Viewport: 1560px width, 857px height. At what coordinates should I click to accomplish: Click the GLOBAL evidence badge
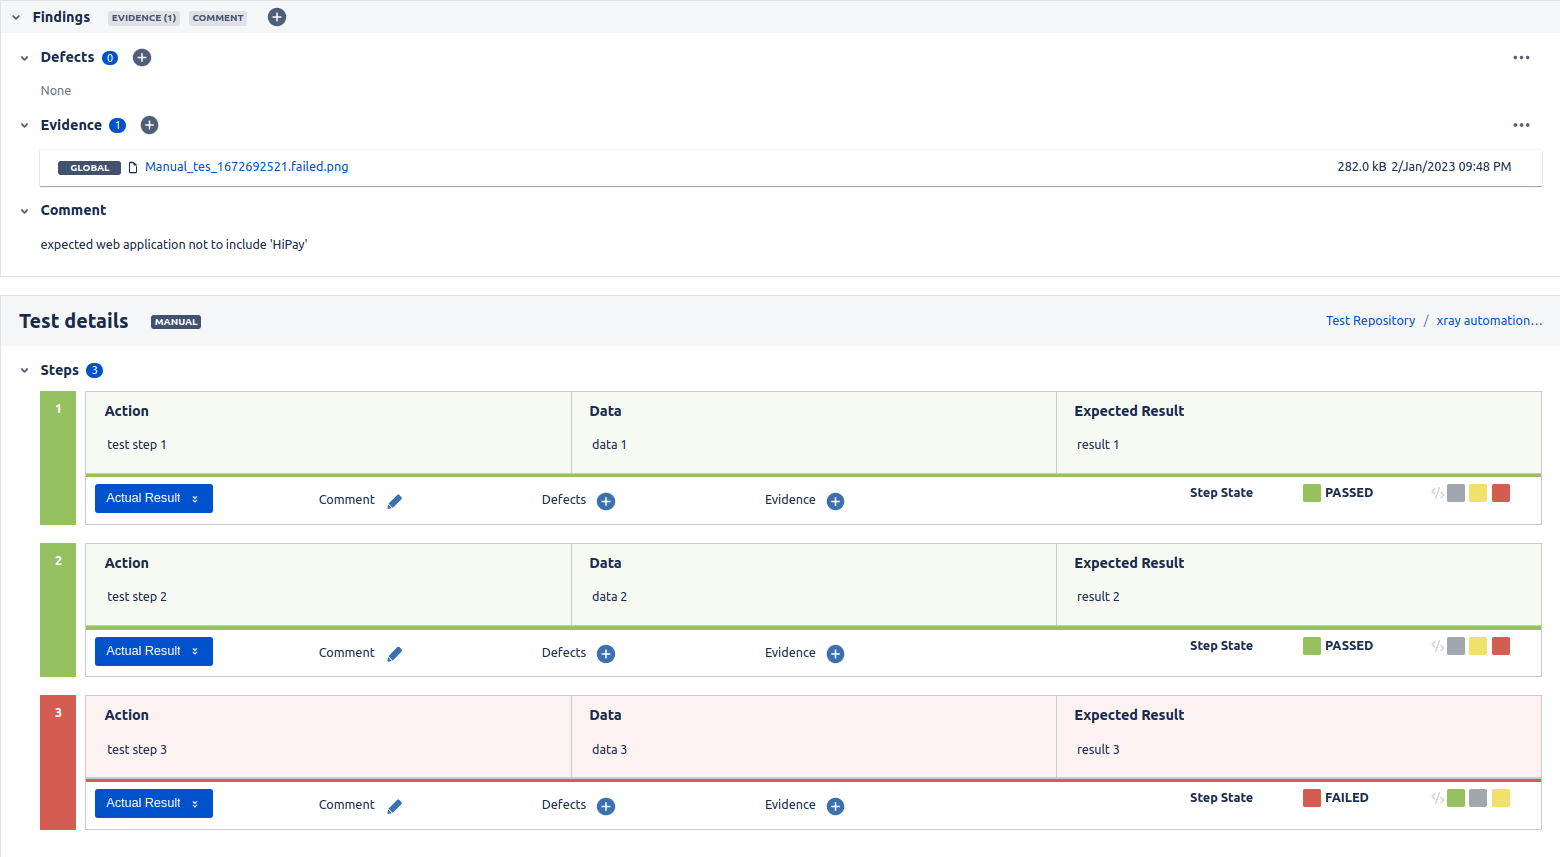pyautogui.click(x=90, y=168)
